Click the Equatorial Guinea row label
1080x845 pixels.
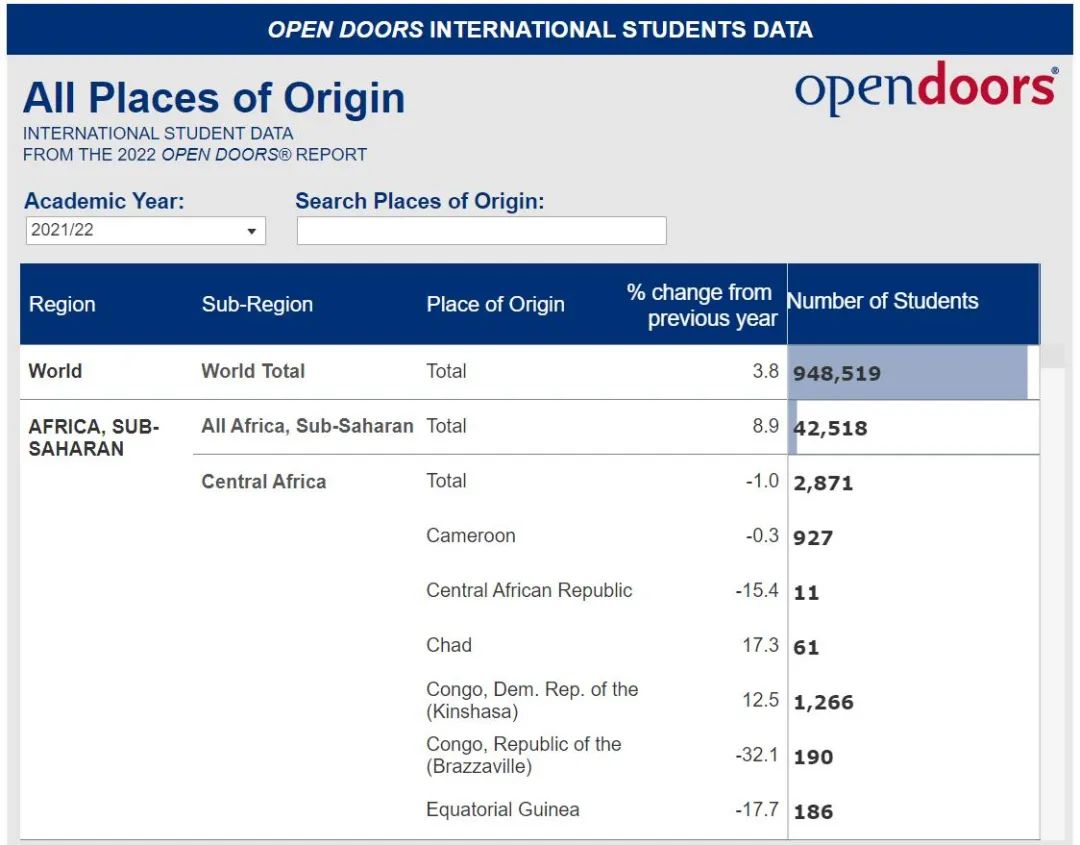[x=502, y=810]
